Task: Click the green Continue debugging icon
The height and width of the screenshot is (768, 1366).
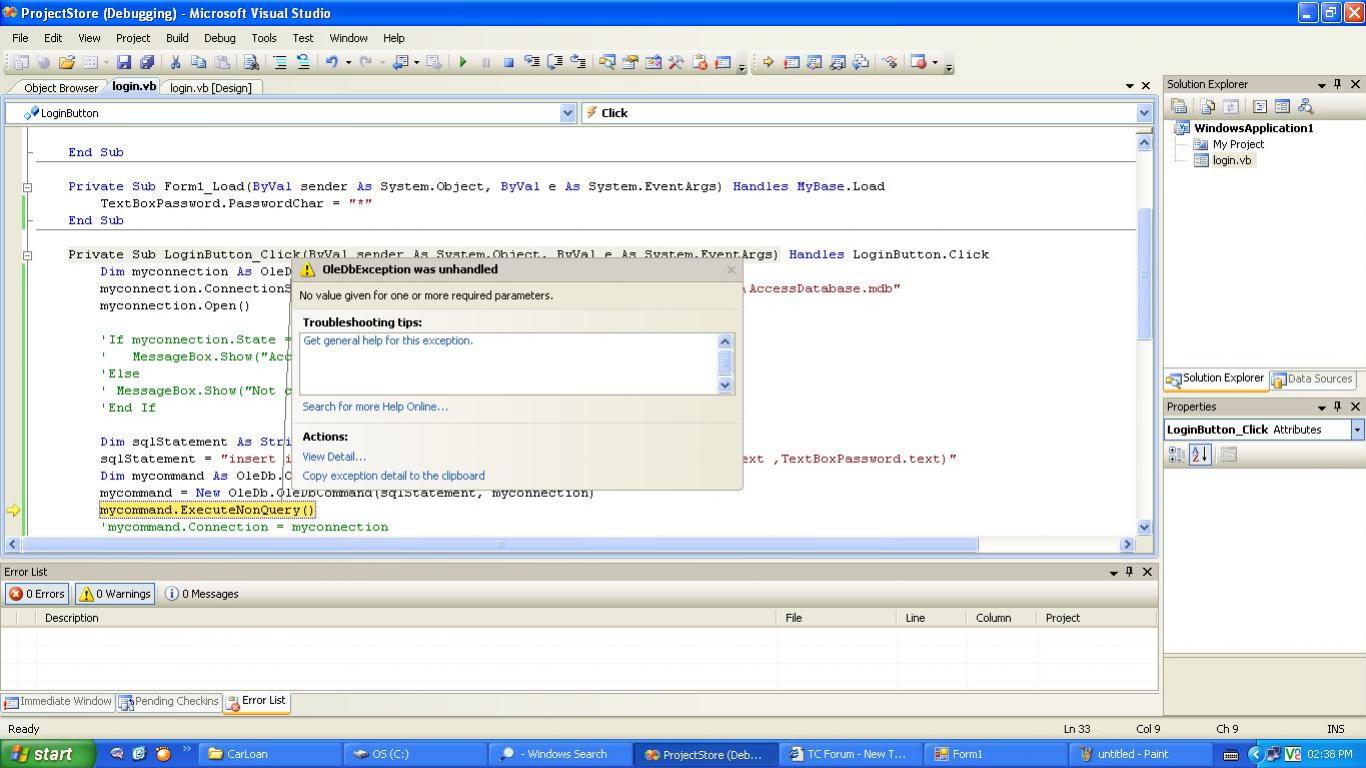Action: coord(462,62)
